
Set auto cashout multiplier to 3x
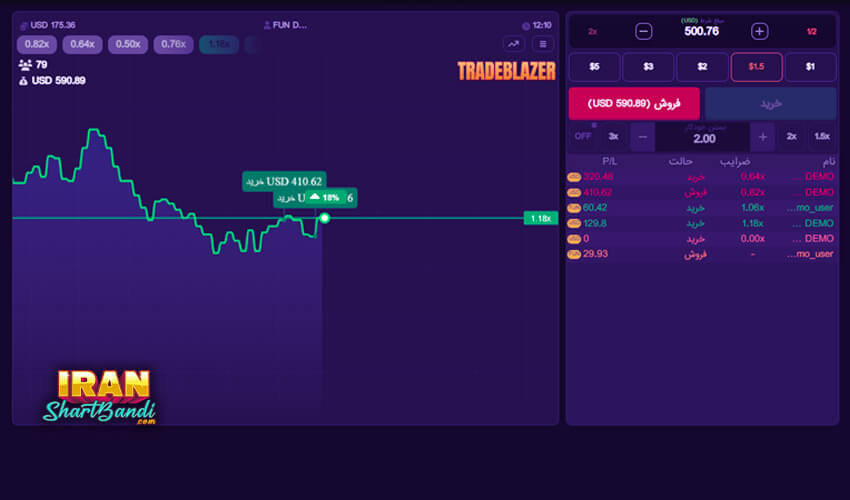(x=613, y=136)
